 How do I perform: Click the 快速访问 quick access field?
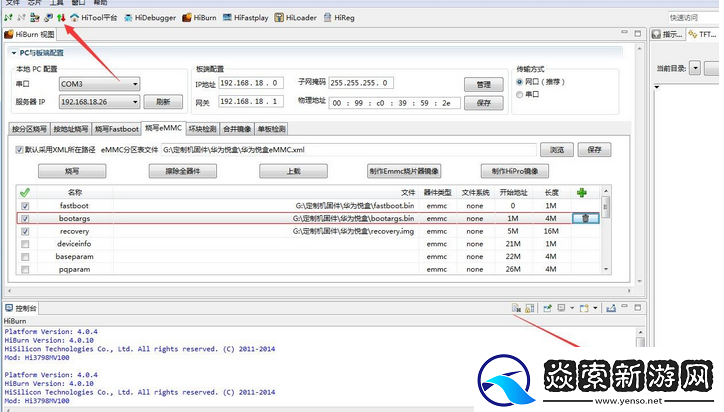pos(693,18)
